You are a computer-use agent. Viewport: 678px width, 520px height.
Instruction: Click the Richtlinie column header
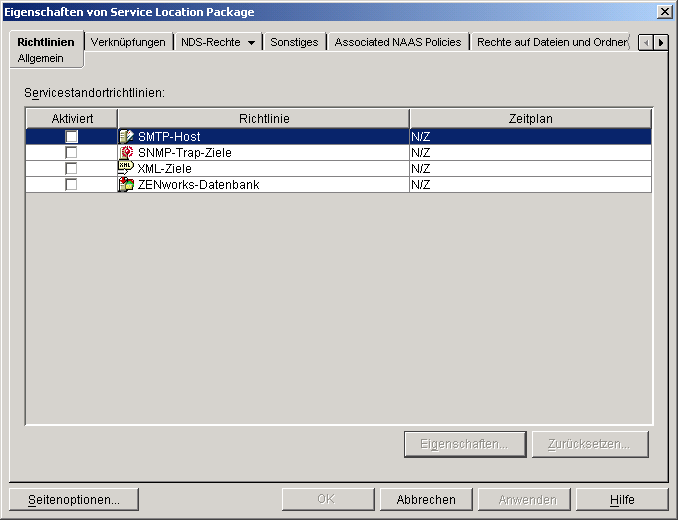pyautogui.click(x=264, y=118)
